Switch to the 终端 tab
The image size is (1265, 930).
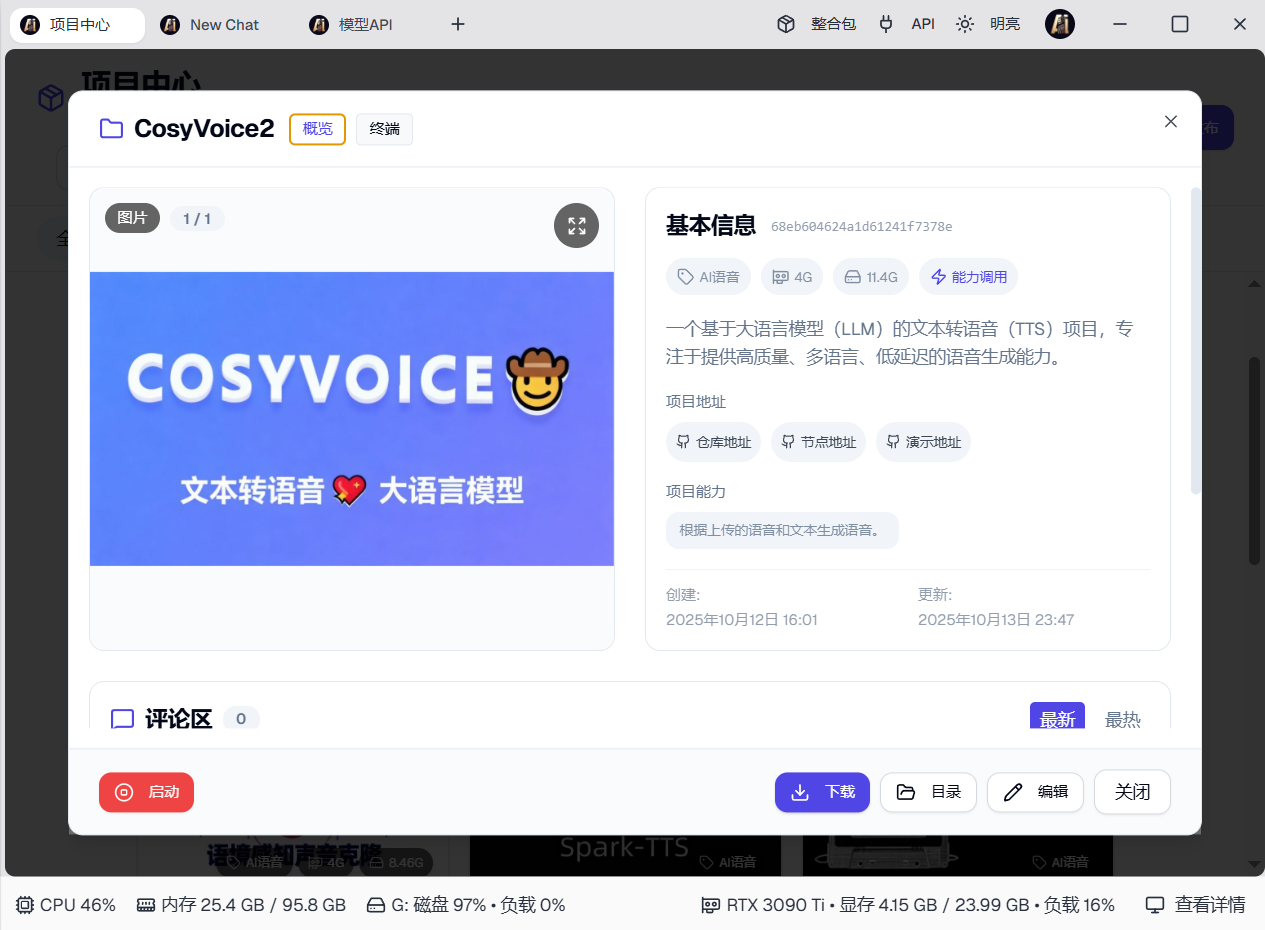coord(384,129)
